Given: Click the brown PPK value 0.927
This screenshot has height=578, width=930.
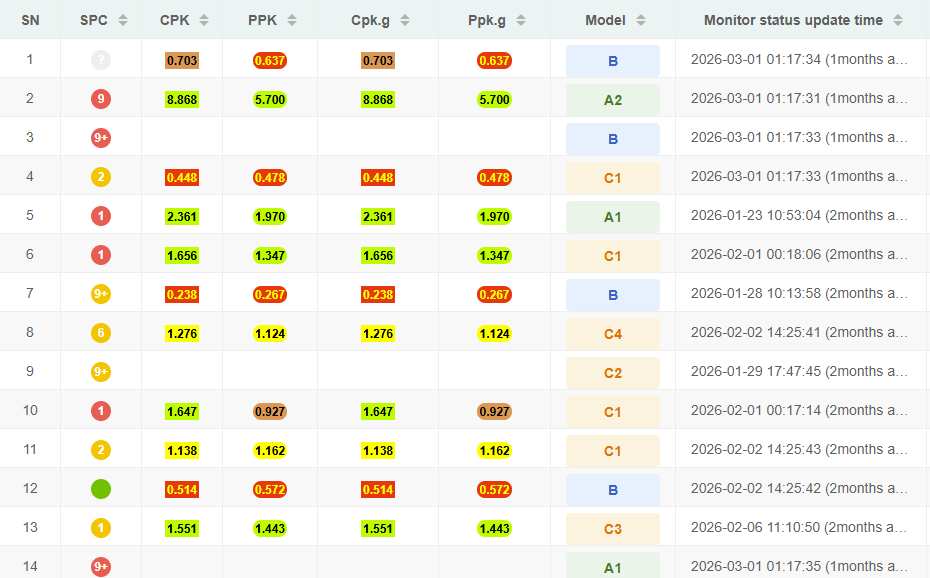Looking at the screenshot, I should point(270,411).
